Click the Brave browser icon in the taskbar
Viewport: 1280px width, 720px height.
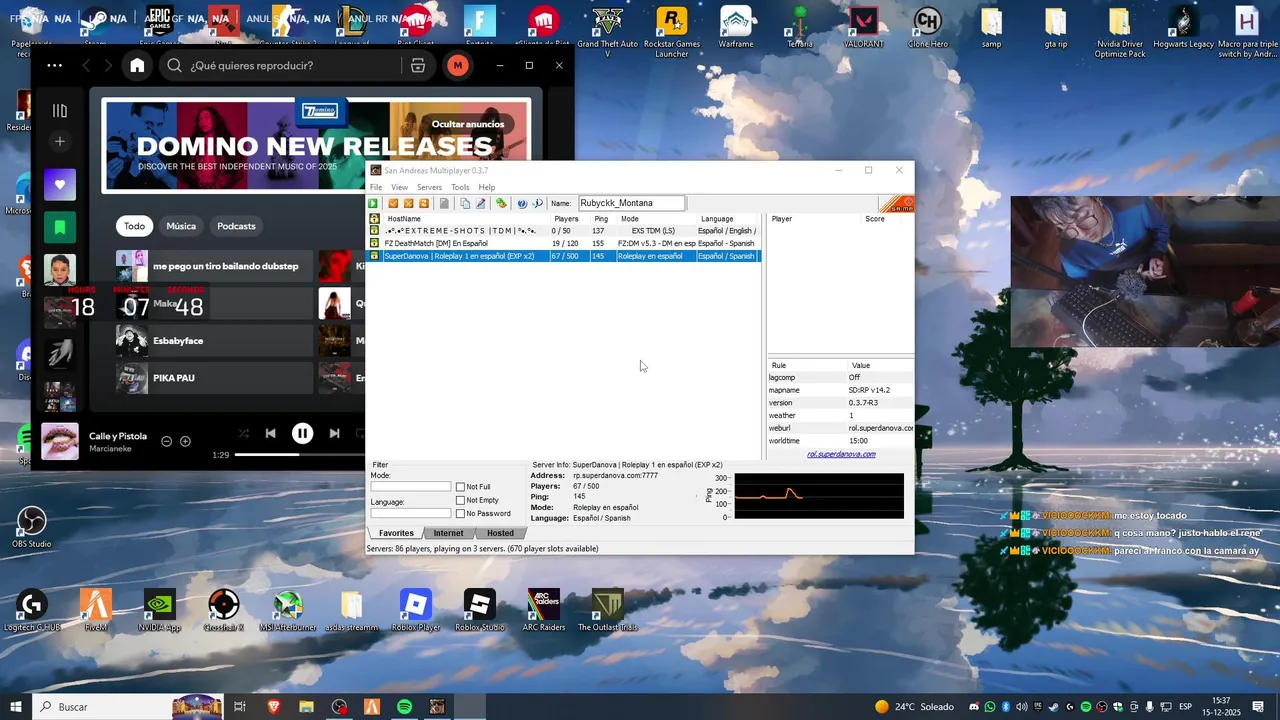coord(274,707)
